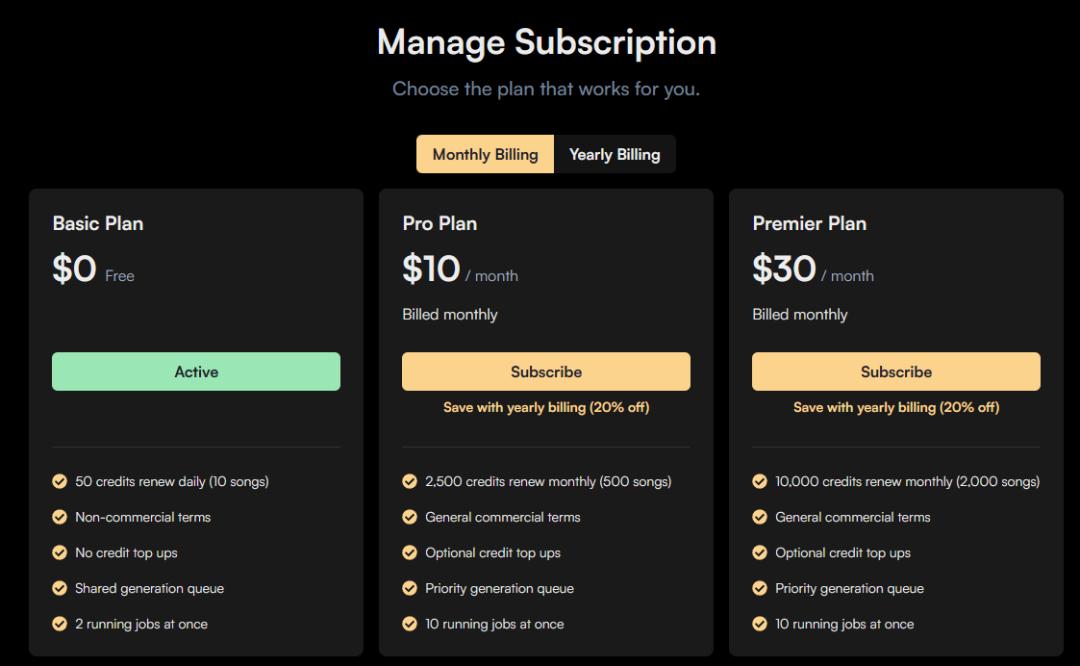Click checkmark icon next to Pro Plan Optional credit top ups

click(410, 553)
